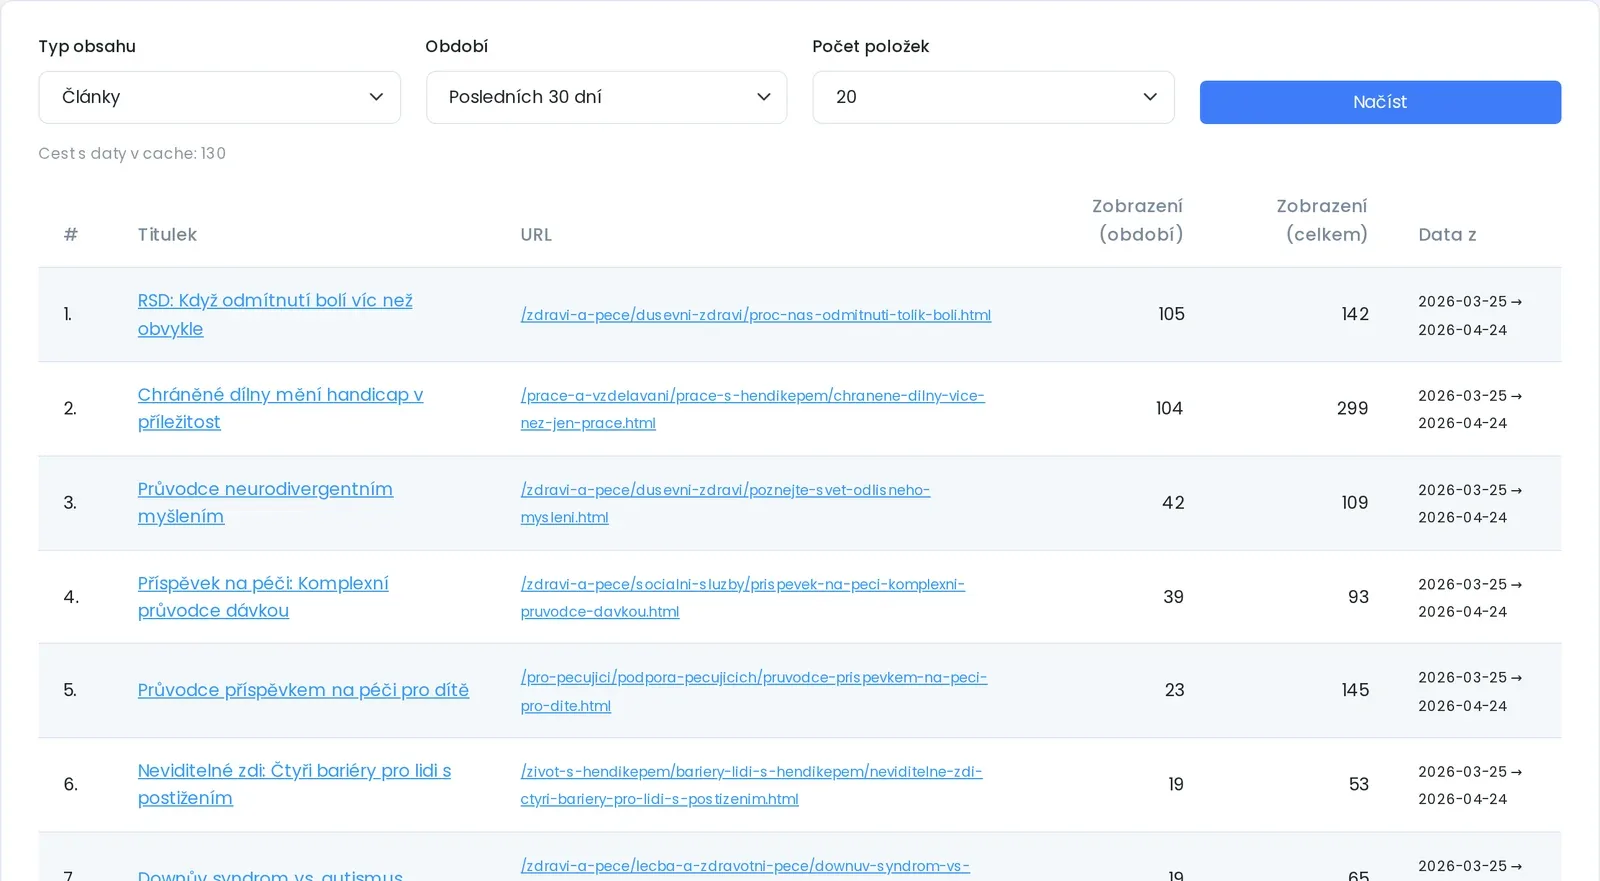Click URL for poznejte-svet-odlisneho-mysleni.html
The width and height of the screenshot is (1600, 881).
[725, 503]
